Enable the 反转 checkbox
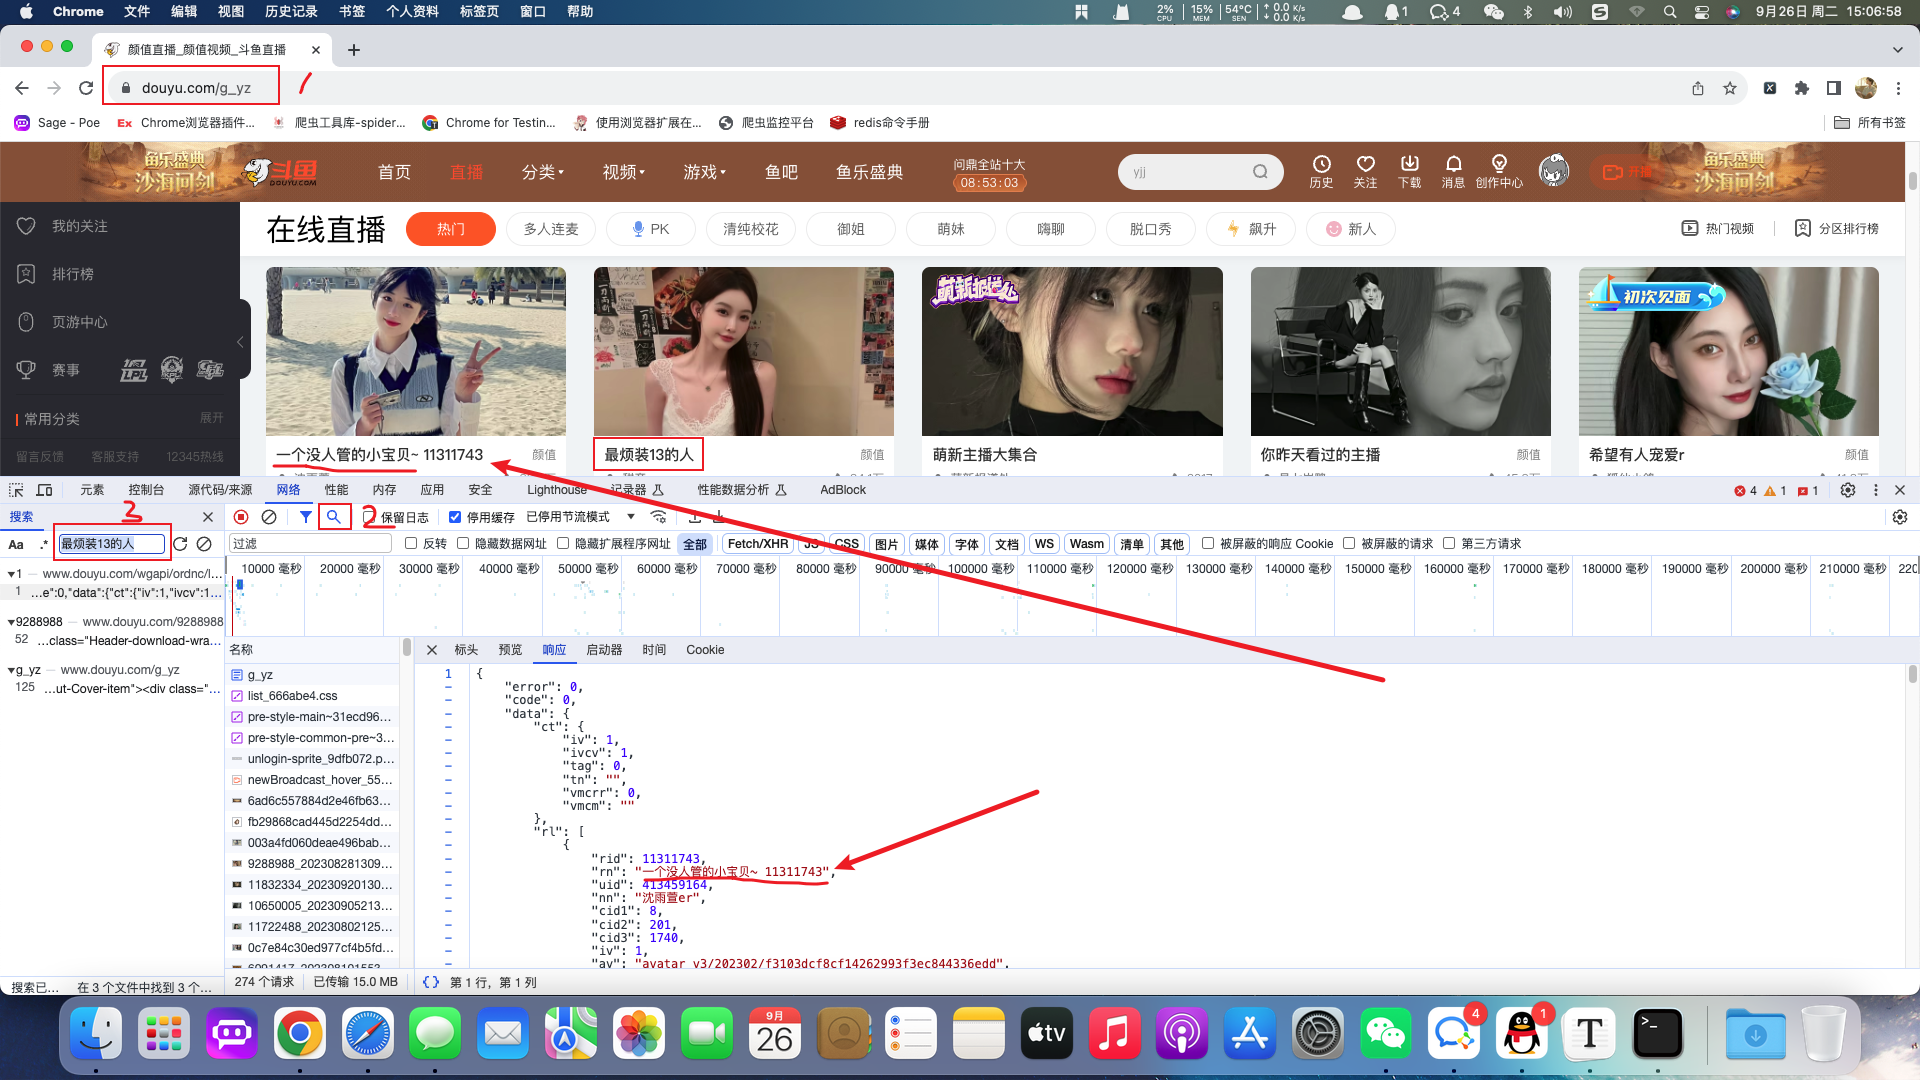1920x1080 pixels. pos(411,544)
